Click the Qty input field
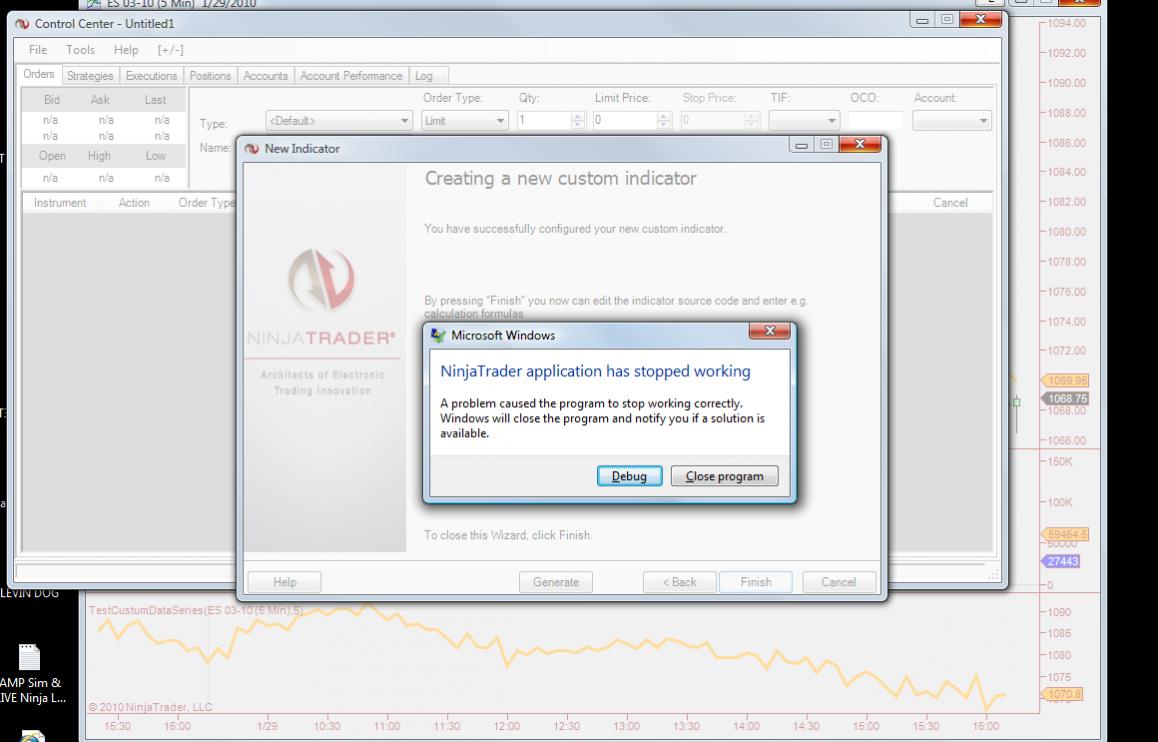This screenshot has width=1158, height=742. tap(544, 120)
